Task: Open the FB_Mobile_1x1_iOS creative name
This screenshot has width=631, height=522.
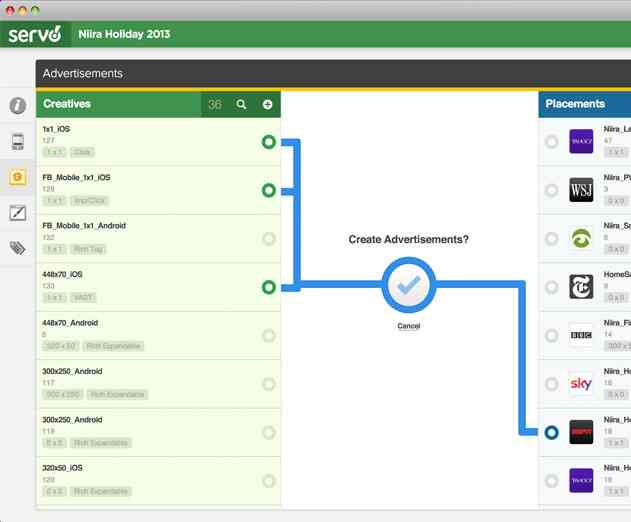Action: (x=76, y=177)
